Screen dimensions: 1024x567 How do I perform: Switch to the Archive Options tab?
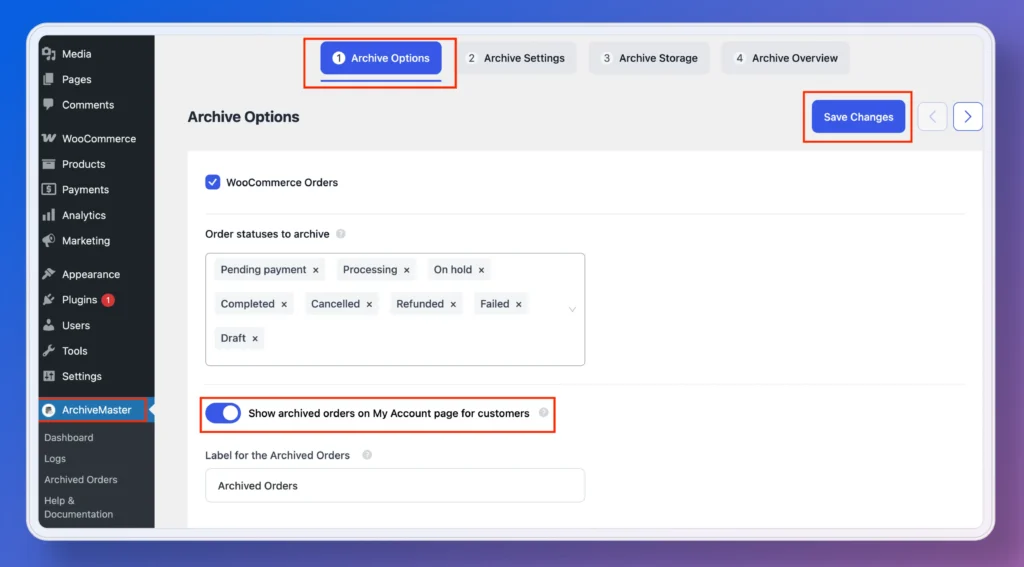coord(381,58)
